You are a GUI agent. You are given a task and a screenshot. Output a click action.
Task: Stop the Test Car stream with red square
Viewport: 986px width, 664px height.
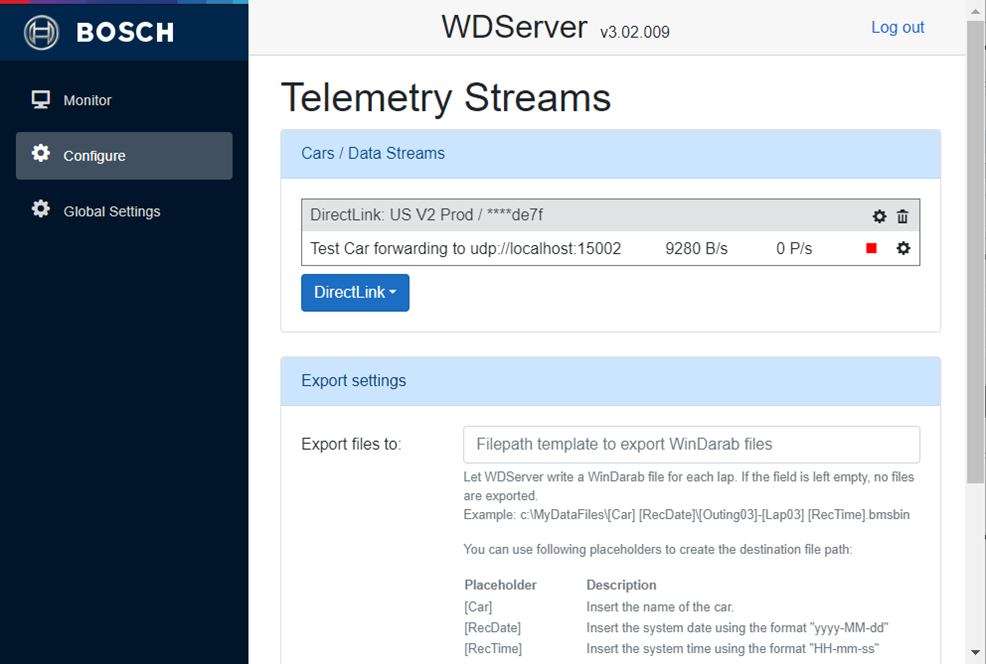click(x=871, y=248)
